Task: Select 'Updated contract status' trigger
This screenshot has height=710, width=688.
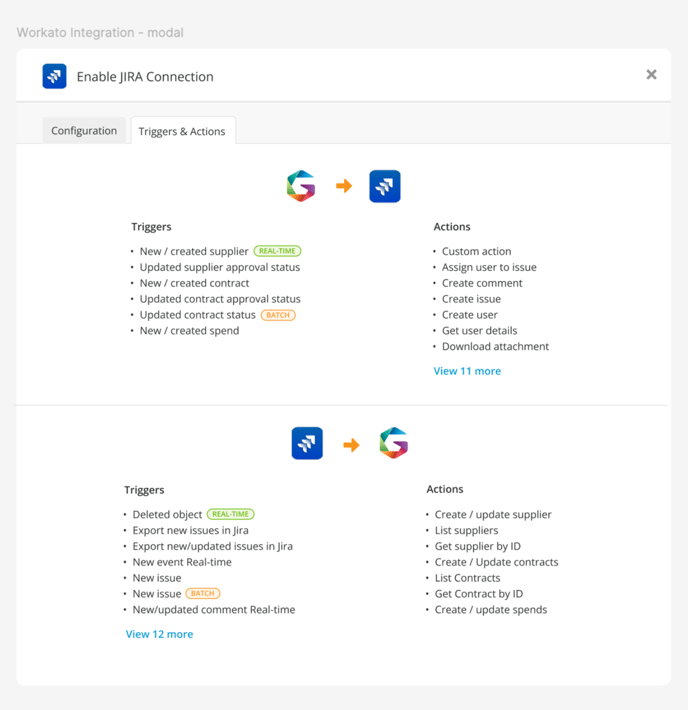Action: click(x=197, y=315)
